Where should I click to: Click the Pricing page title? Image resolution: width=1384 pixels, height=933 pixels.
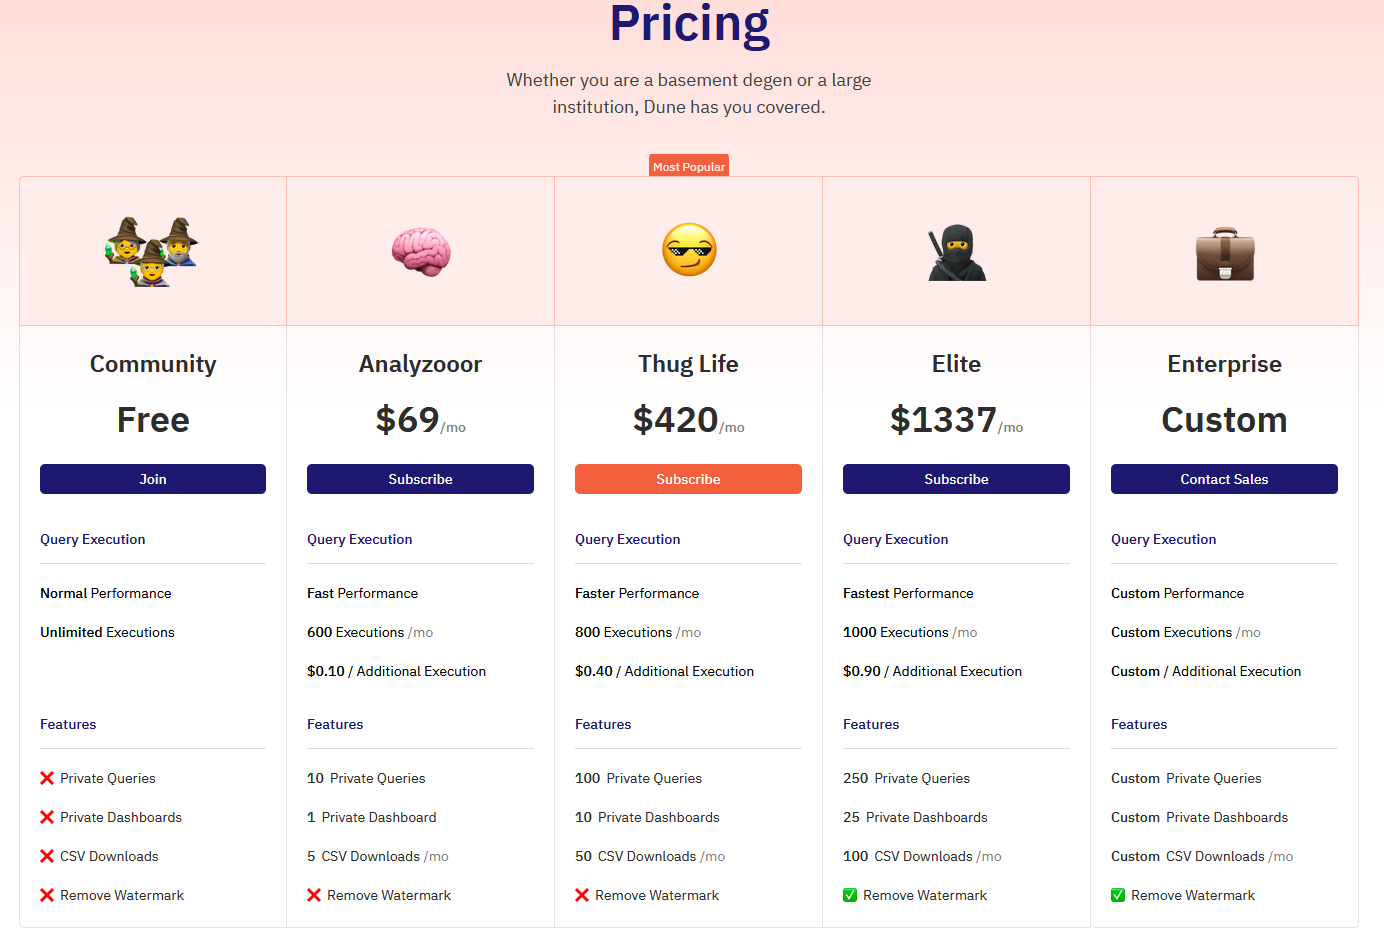pos(690,23)
